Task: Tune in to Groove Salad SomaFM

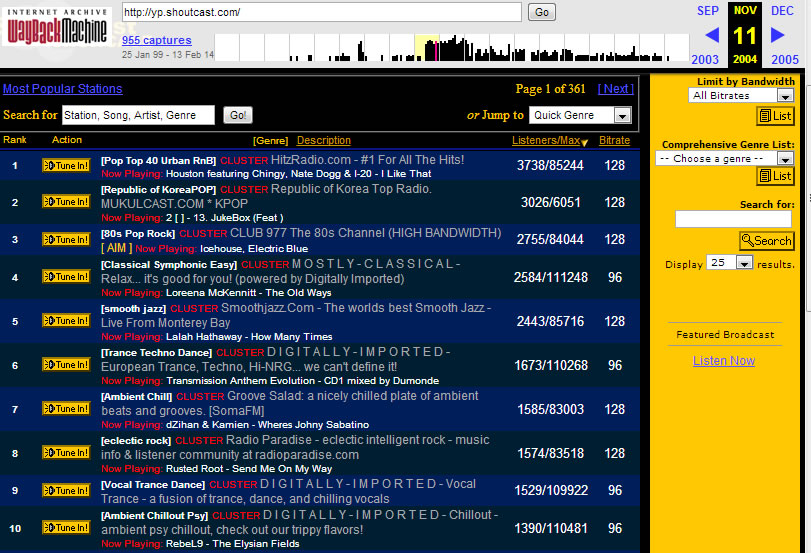Action: (x=66, y=408)
